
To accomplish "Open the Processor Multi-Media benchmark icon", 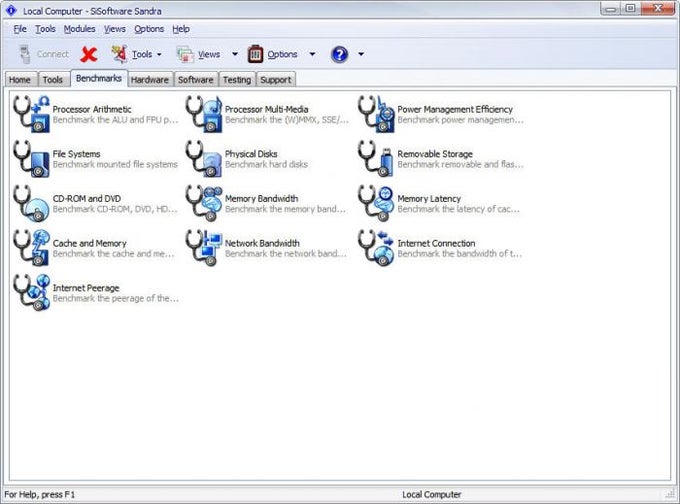I will (x=204, y=114).
